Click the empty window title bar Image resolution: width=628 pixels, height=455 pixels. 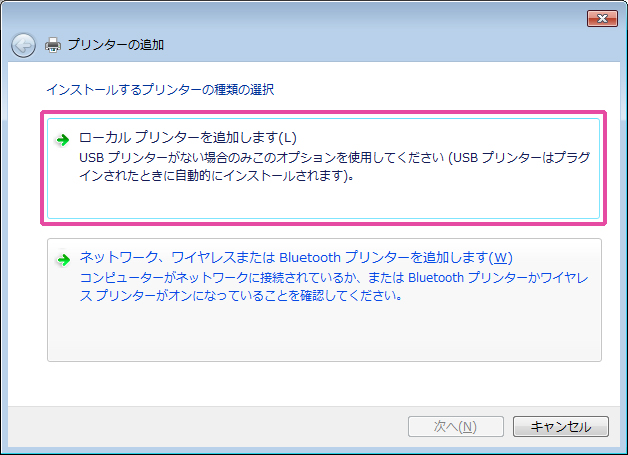[x=300, y=17]
